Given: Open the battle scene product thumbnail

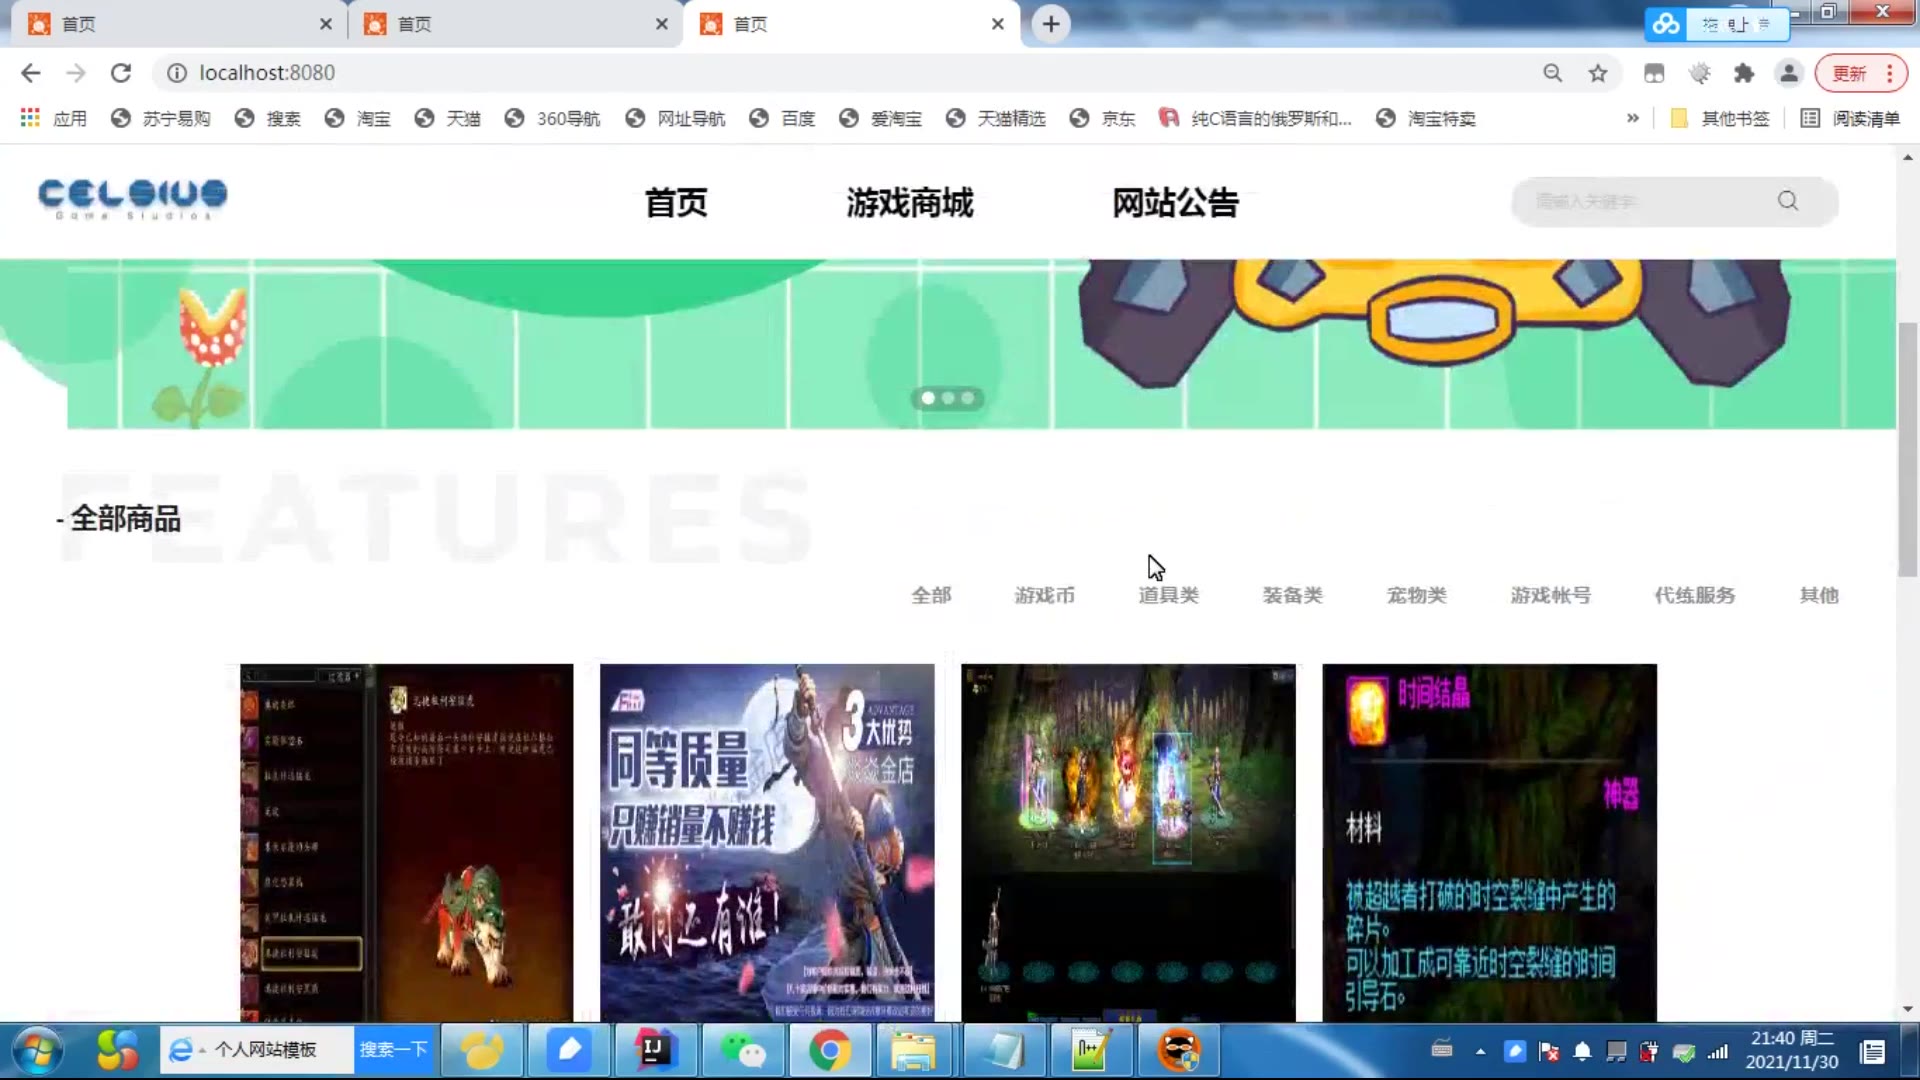Looking at the screenshot, I should pos(1128,842).
